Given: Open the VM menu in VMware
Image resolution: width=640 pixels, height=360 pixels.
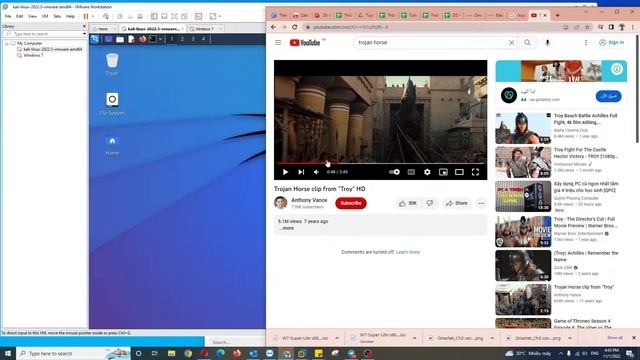Looking at the screenshot, I should click(45, 16).
